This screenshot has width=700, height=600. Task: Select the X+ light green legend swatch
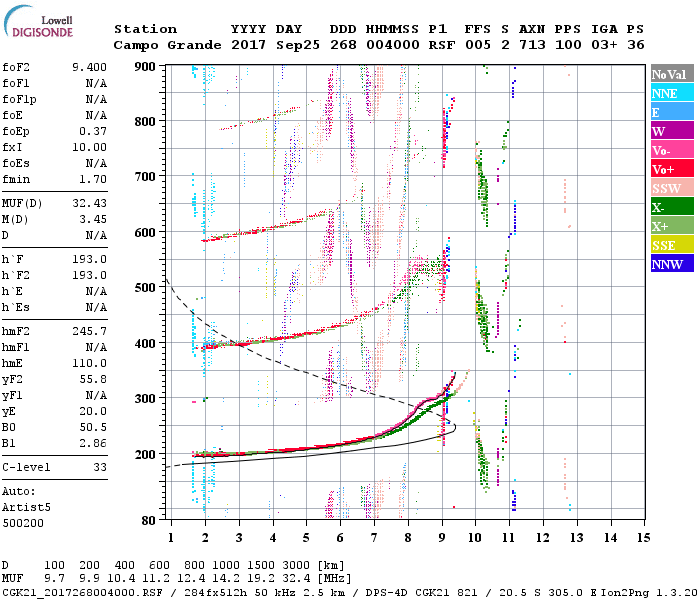tap(672, 225)
